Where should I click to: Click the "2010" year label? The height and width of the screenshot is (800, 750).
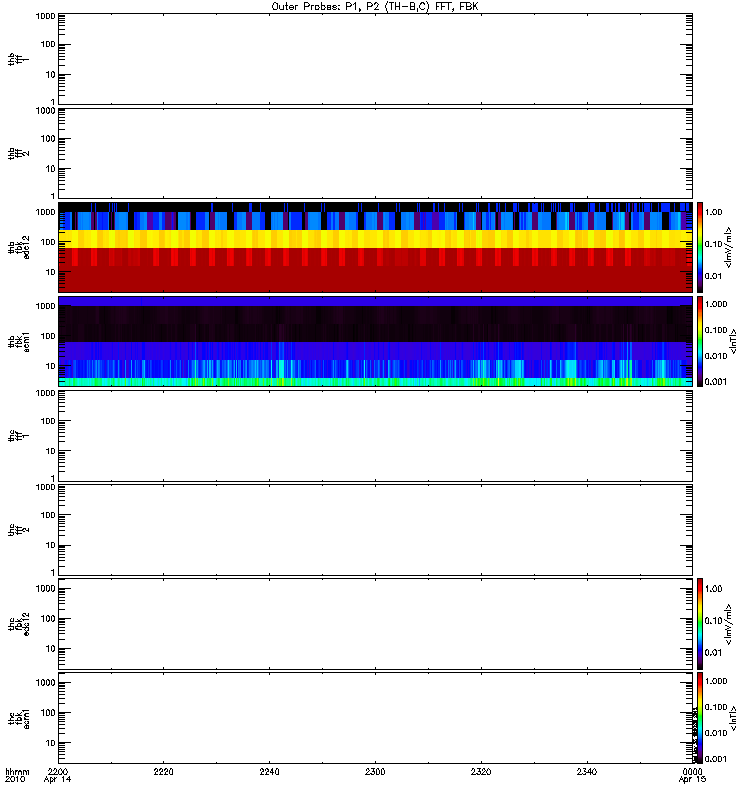click(x=15, y=779)
